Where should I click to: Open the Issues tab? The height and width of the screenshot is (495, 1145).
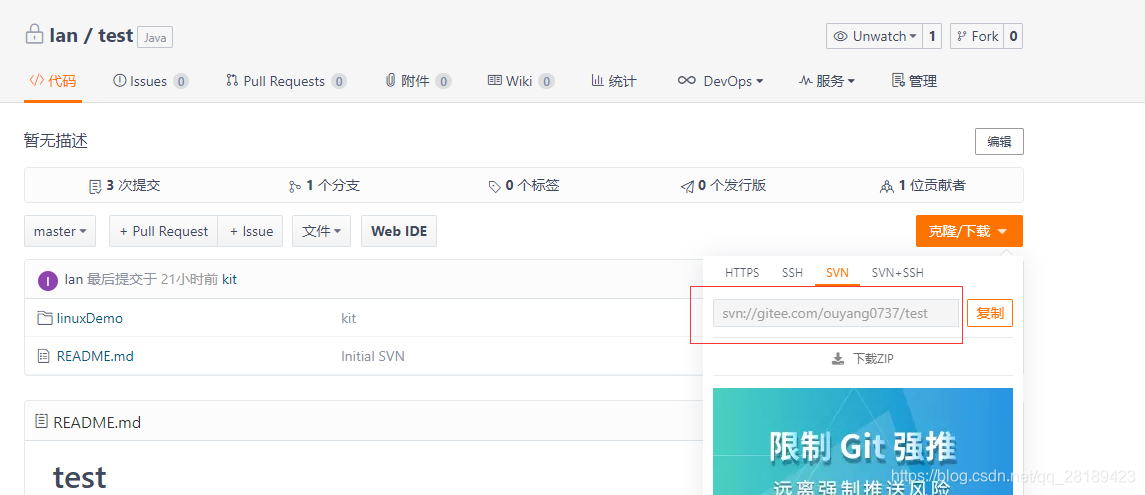tap(151, 80)
